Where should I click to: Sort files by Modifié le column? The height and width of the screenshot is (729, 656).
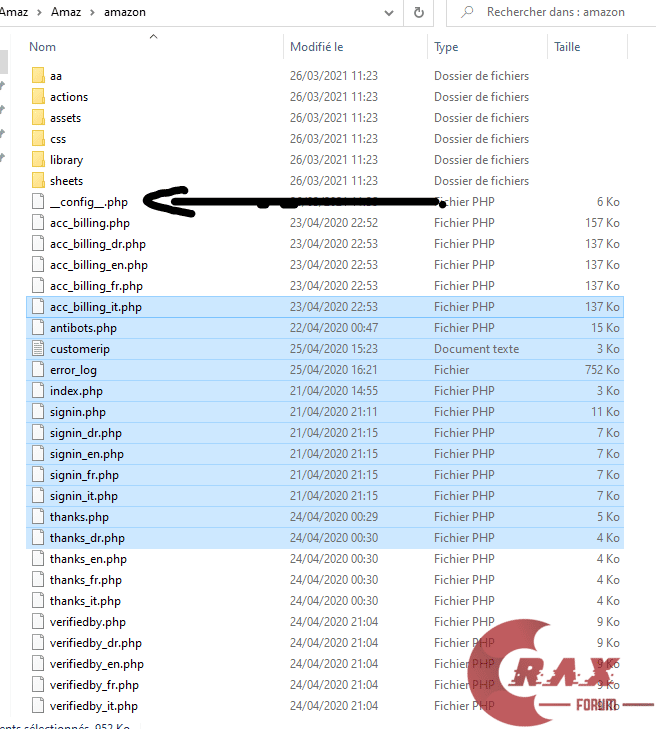coord(317,46)
